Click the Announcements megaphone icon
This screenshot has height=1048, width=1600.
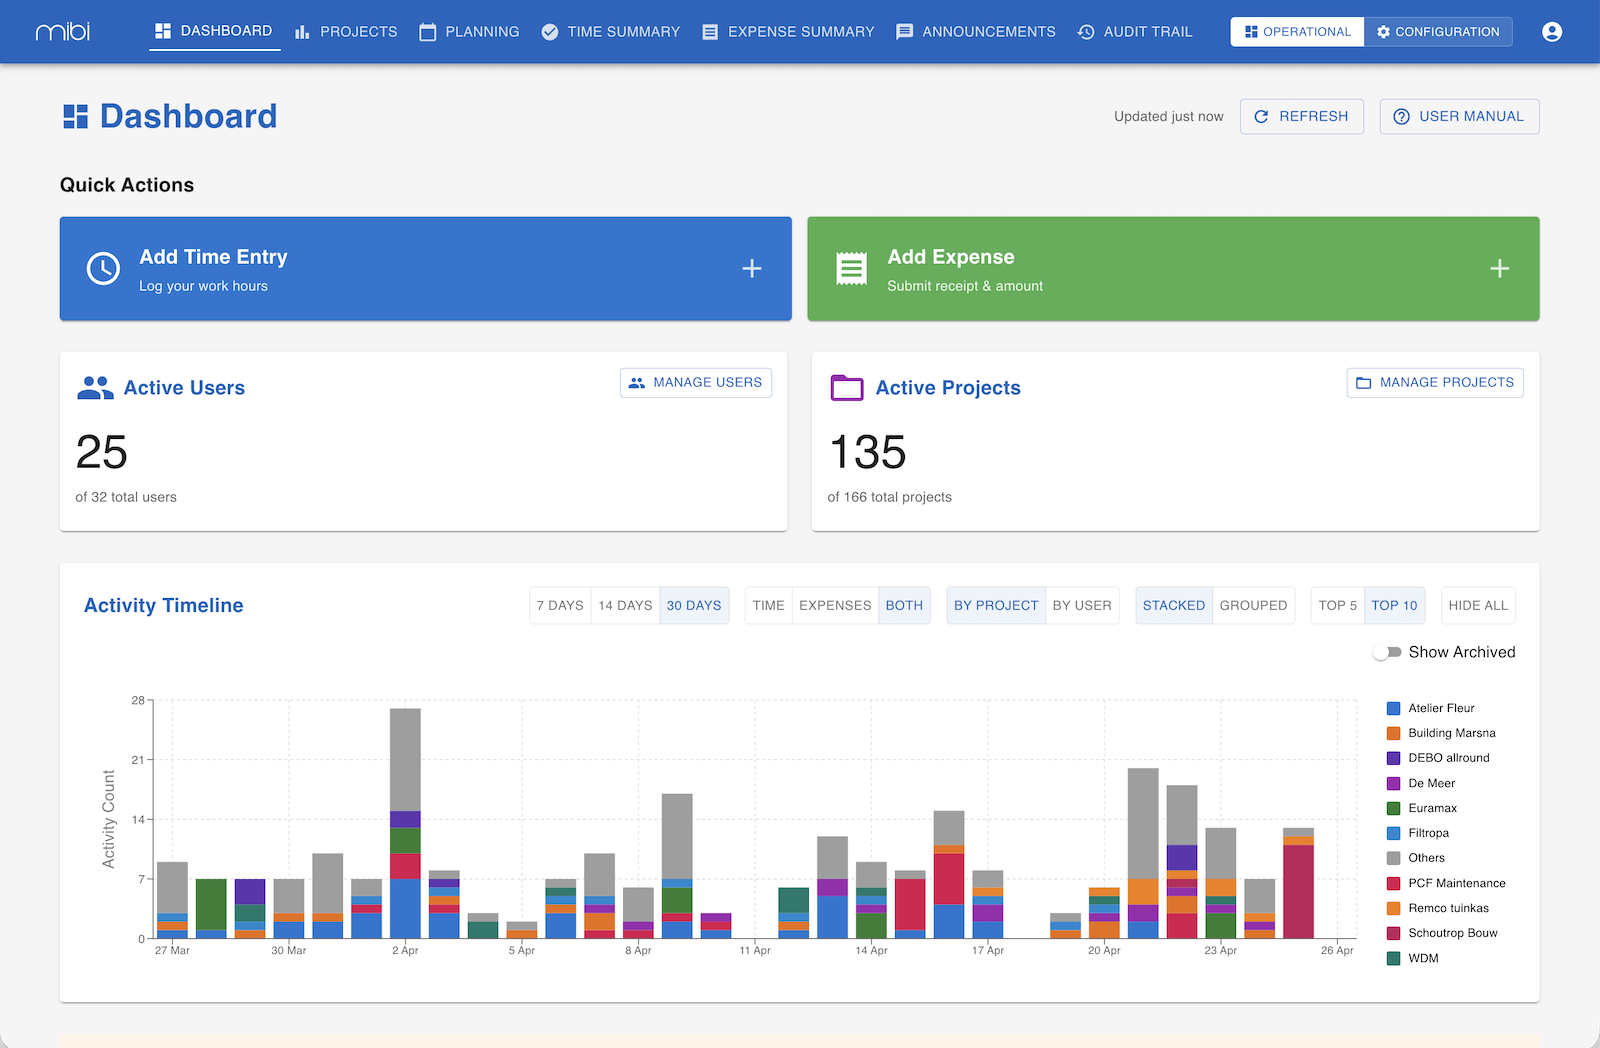coord(904,31)
